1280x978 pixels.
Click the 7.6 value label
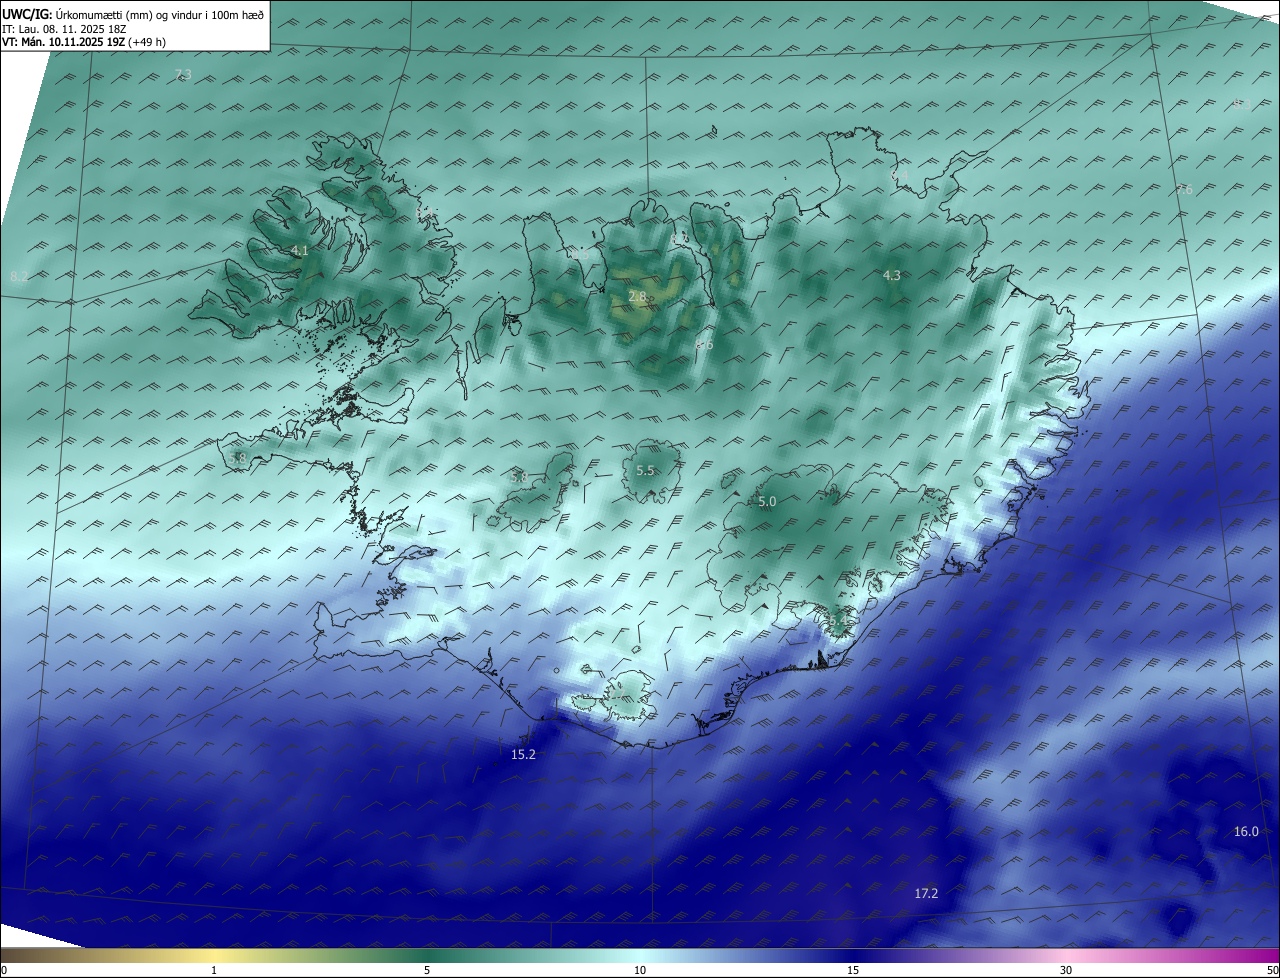point(1184,190)
